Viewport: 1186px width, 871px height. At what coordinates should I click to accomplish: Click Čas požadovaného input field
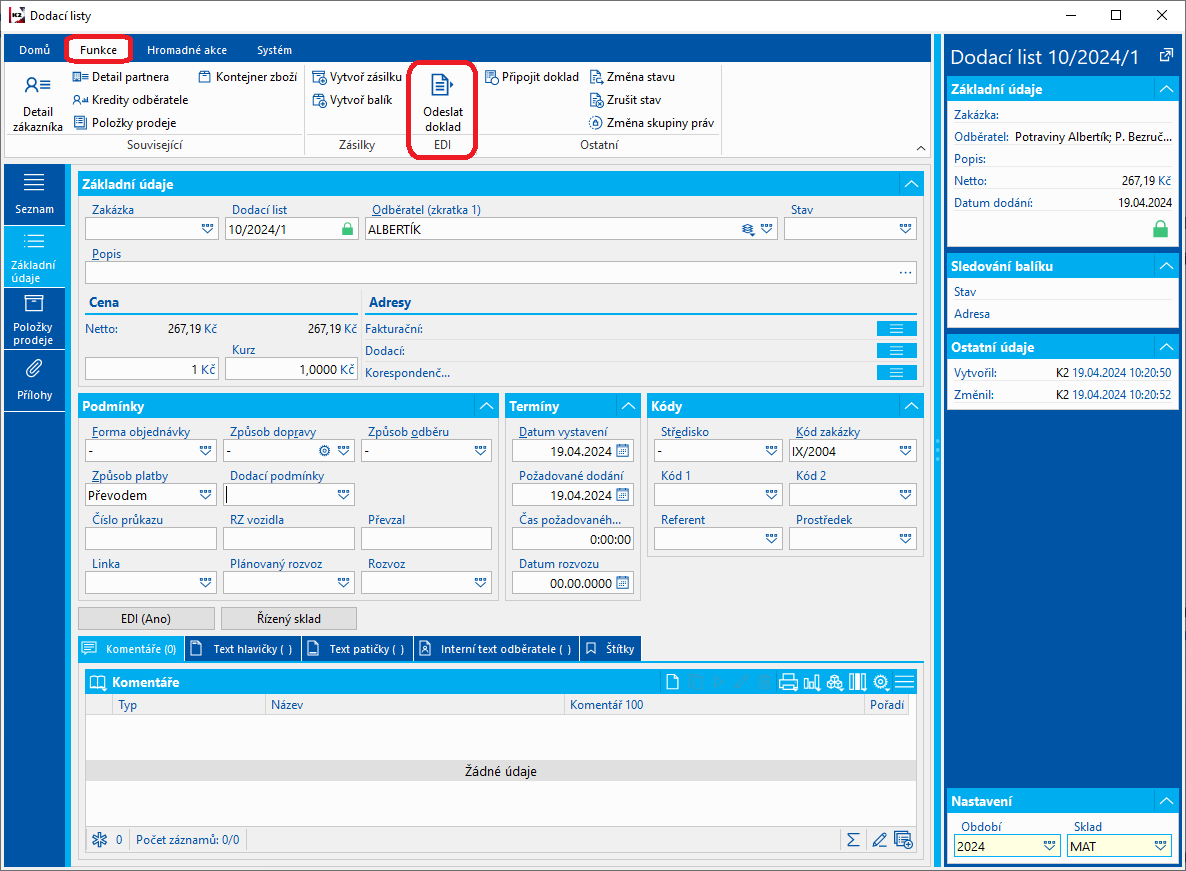(573, 539)
